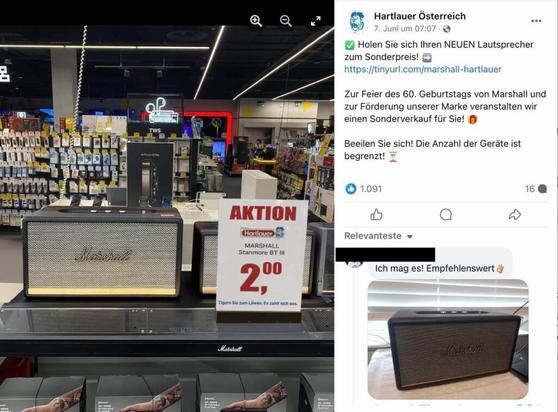
Task: Zoom out of the photo
Action: 286,21
